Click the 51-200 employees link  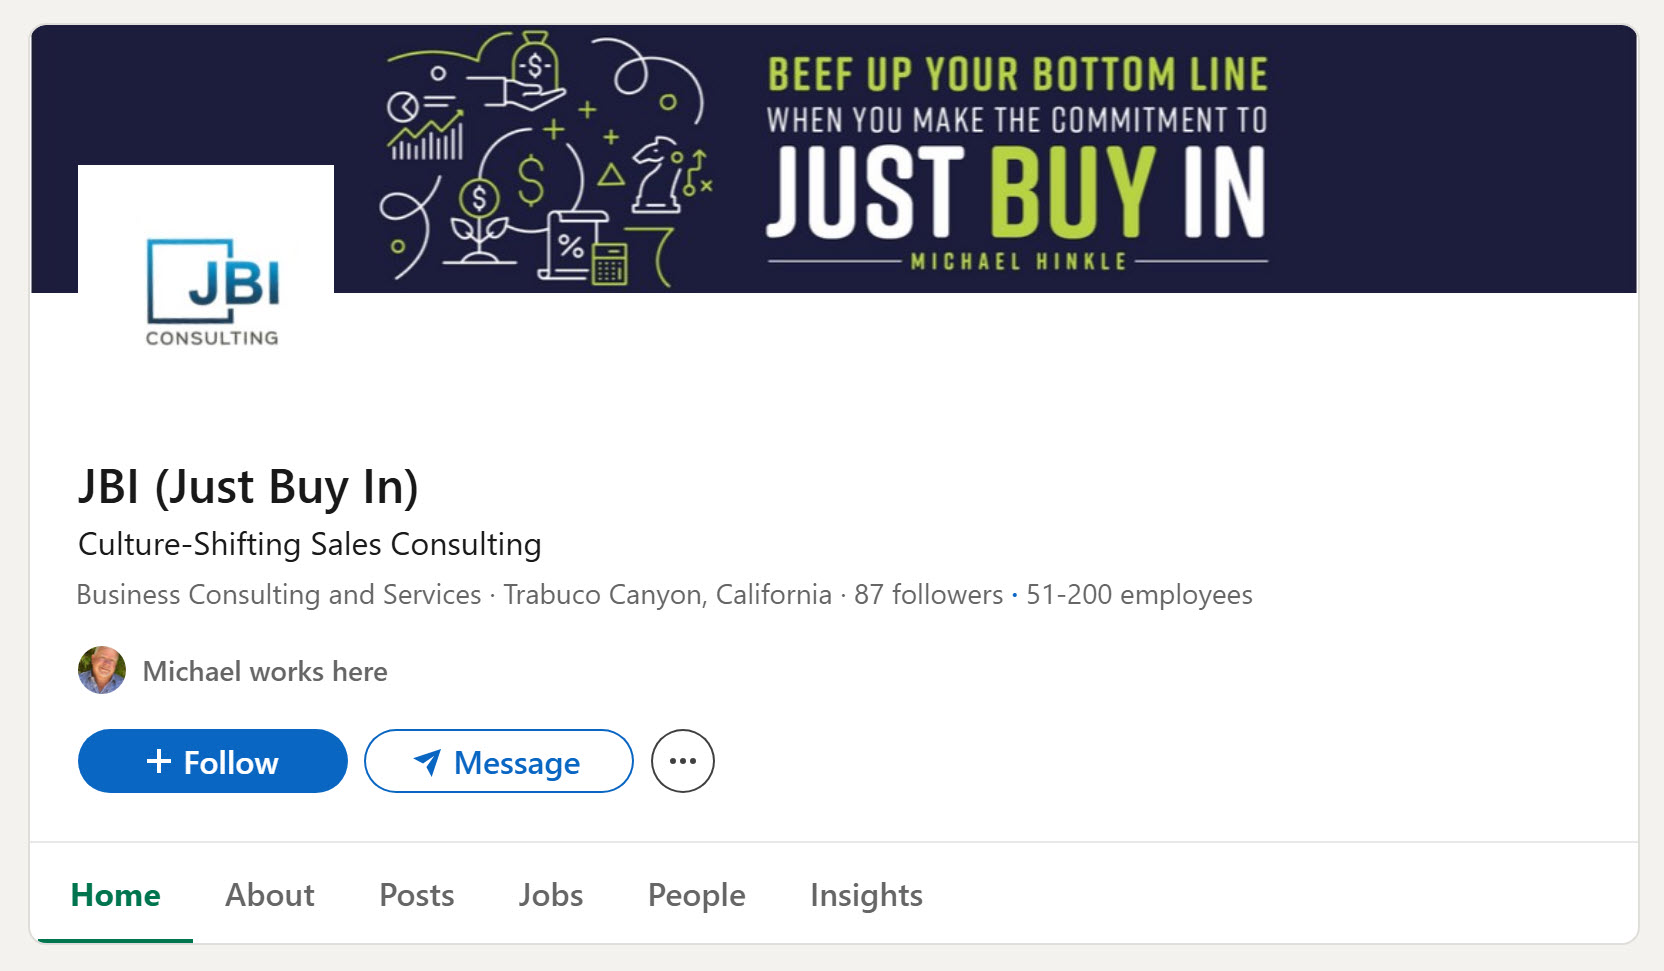[x=1139, y=595]
